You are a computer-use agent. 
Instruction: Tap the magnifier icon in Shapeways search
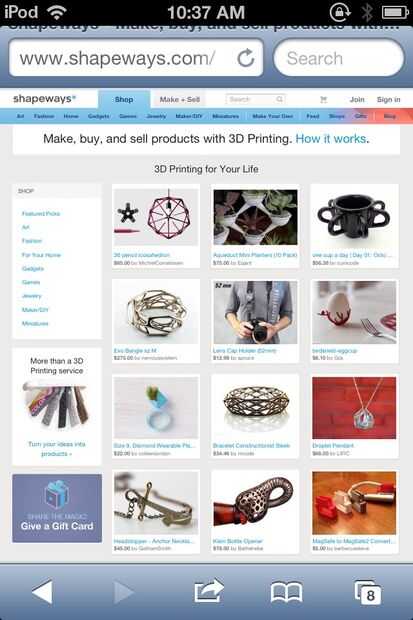[280, 99]
